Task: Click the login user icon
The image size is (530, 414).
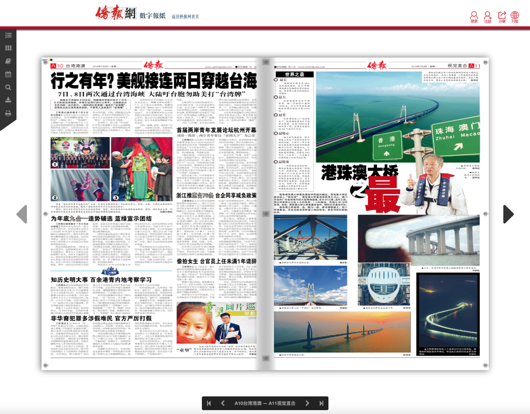Action: tap(474, 17)
